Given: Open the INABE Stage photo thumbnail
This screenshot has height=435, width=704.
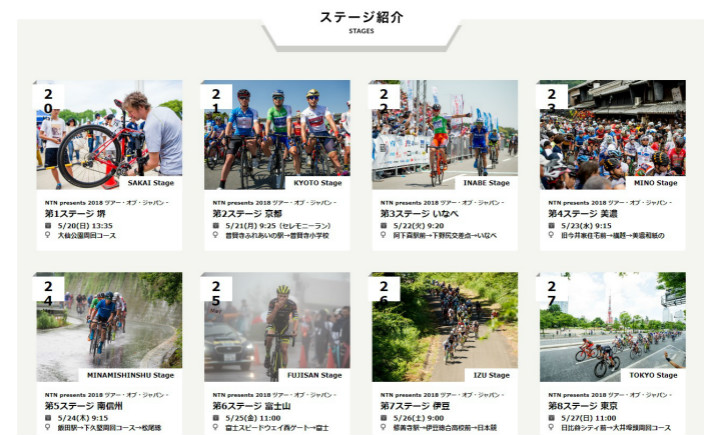Looking at the screenshot, I should click(x=445, y=135).
